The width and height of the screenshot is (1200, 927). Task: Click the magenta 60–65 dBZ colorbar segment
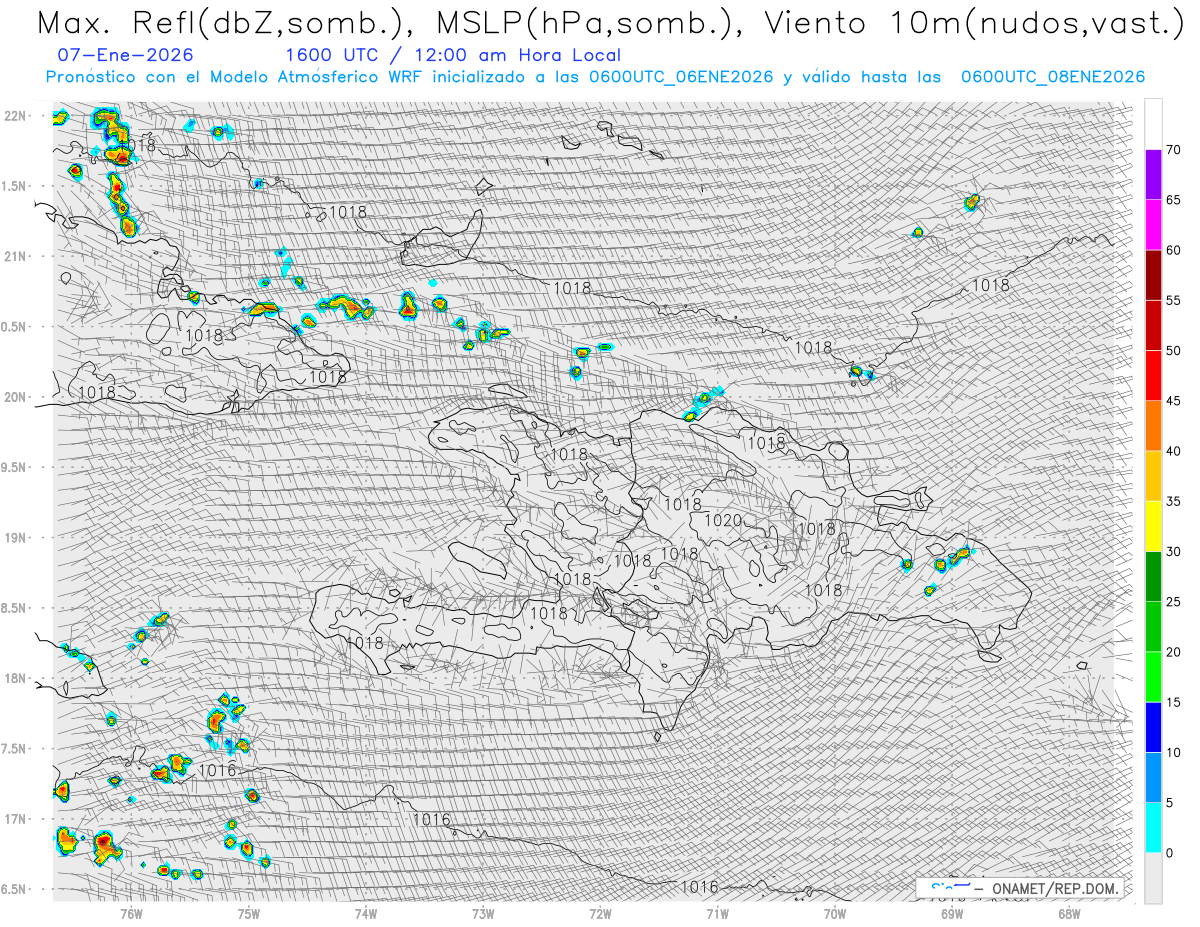(x=1153, y=225)
